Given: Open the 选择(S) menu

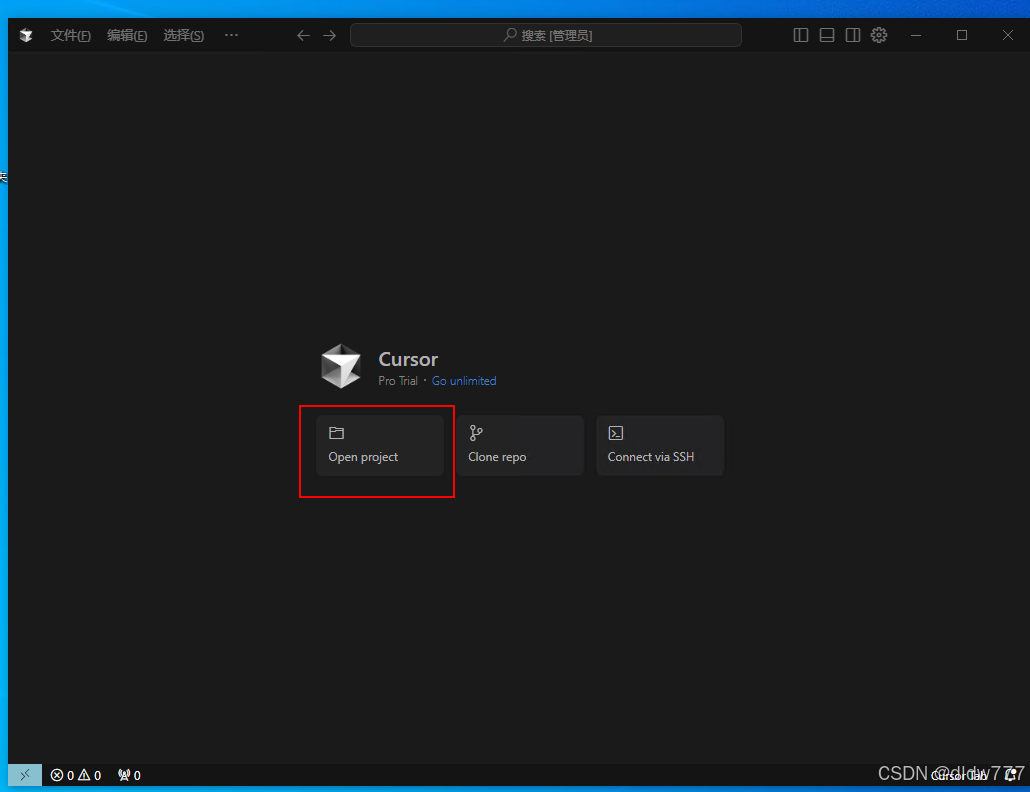Looking at the screenshot, I should click(183, 35).
